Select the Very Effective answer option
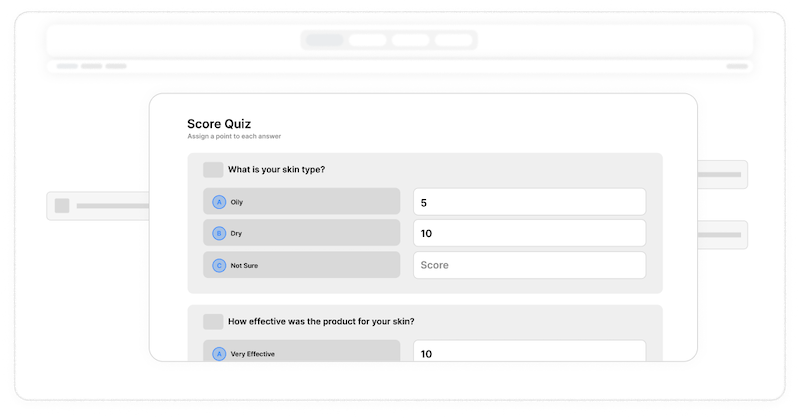Image resolution: width=800 pixels, height=418 pixels. tap(301, 352)
